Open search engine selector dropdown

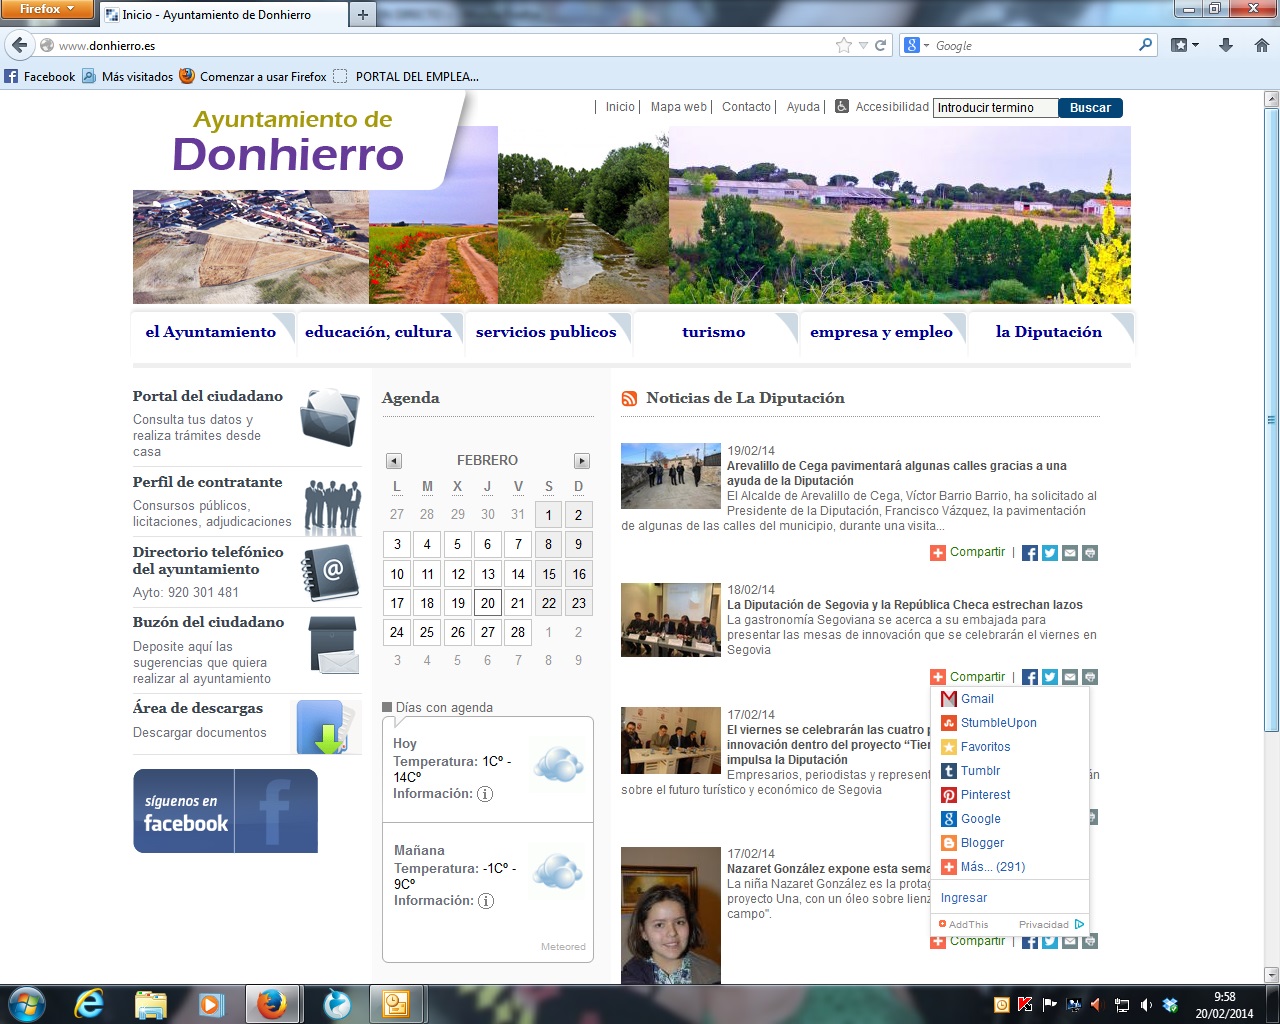pyautogui.click(x=917, y=45)
